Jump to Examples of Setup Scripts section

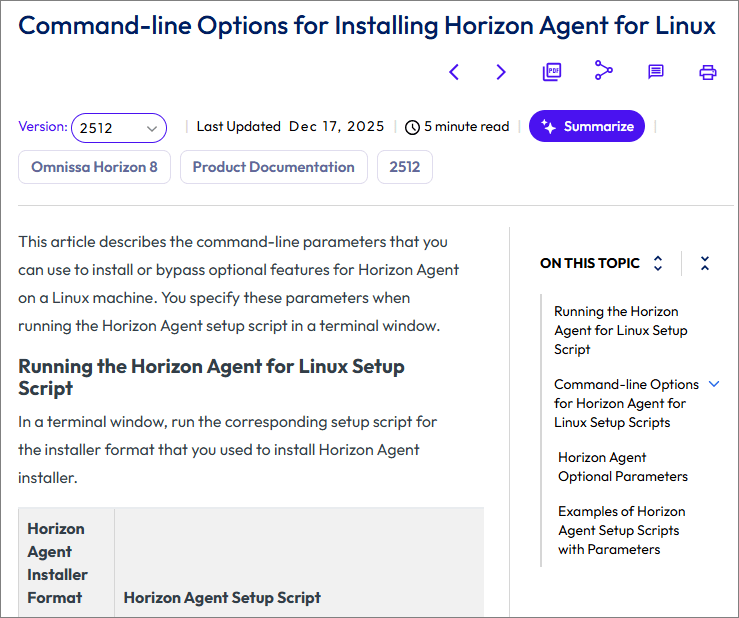tap(621, 530)
